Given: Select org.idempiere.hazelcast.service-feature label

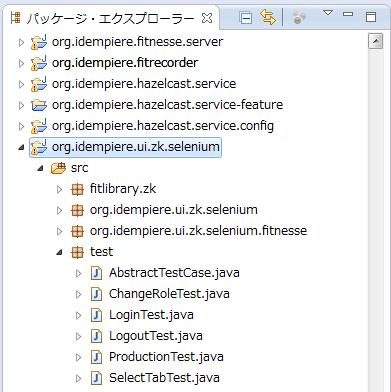Looking at the screenshot, I should click(167, 105).
